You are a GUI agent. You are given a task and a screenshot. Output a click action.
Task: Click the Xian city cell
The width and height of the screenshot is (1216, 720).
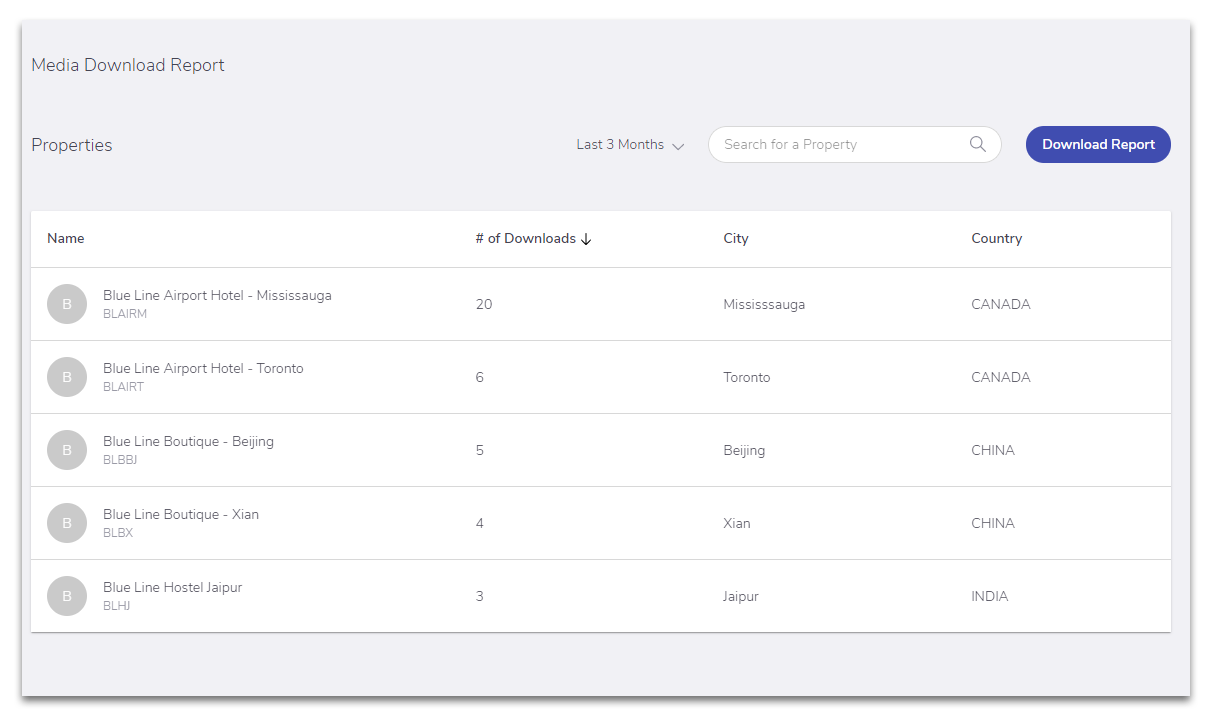(x=737, y=523)
